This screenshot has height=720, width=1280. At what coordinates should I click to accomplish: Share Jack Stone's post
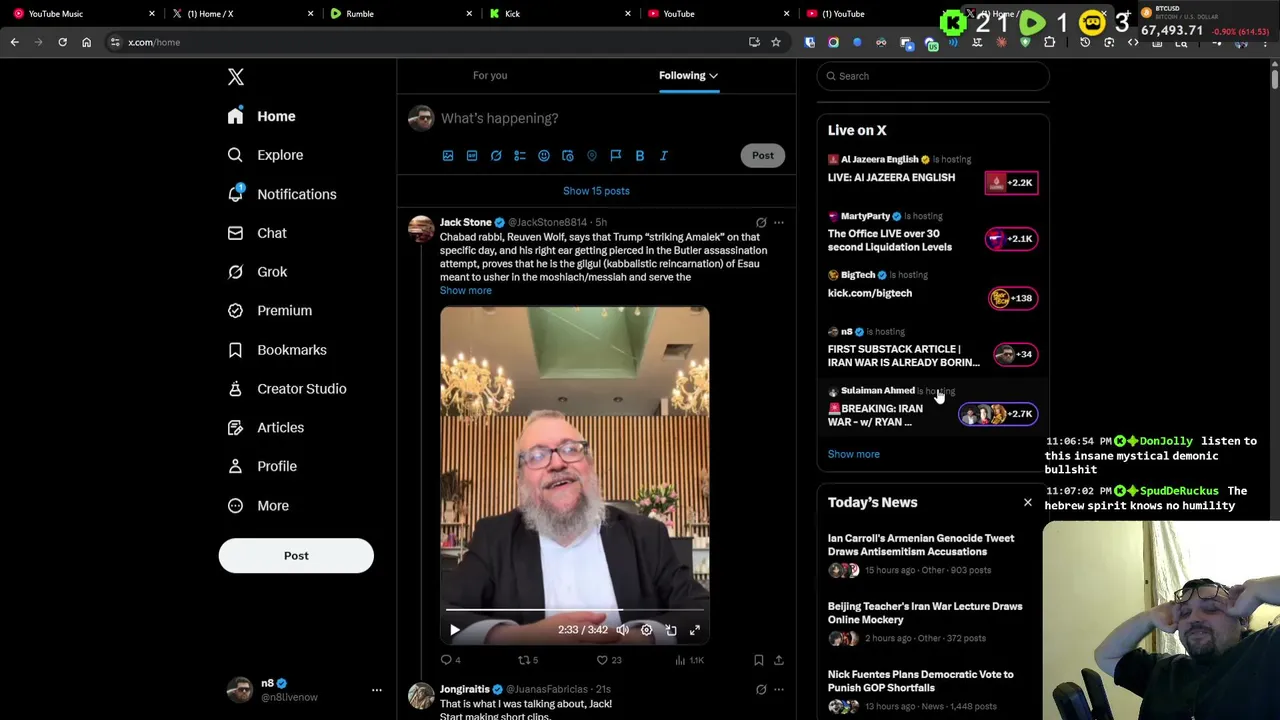(x=779, y=660)
